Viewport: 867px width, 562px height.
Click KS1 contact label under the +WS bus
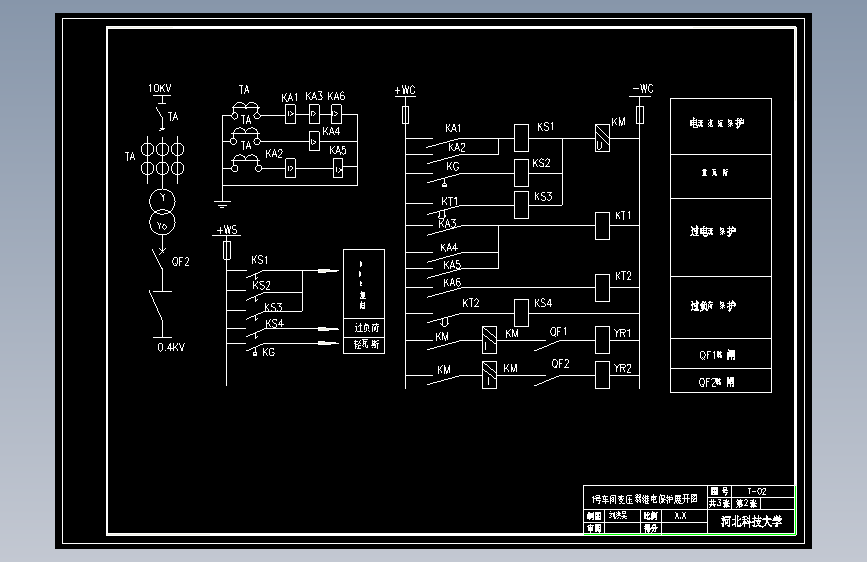(x=259, y=260)
